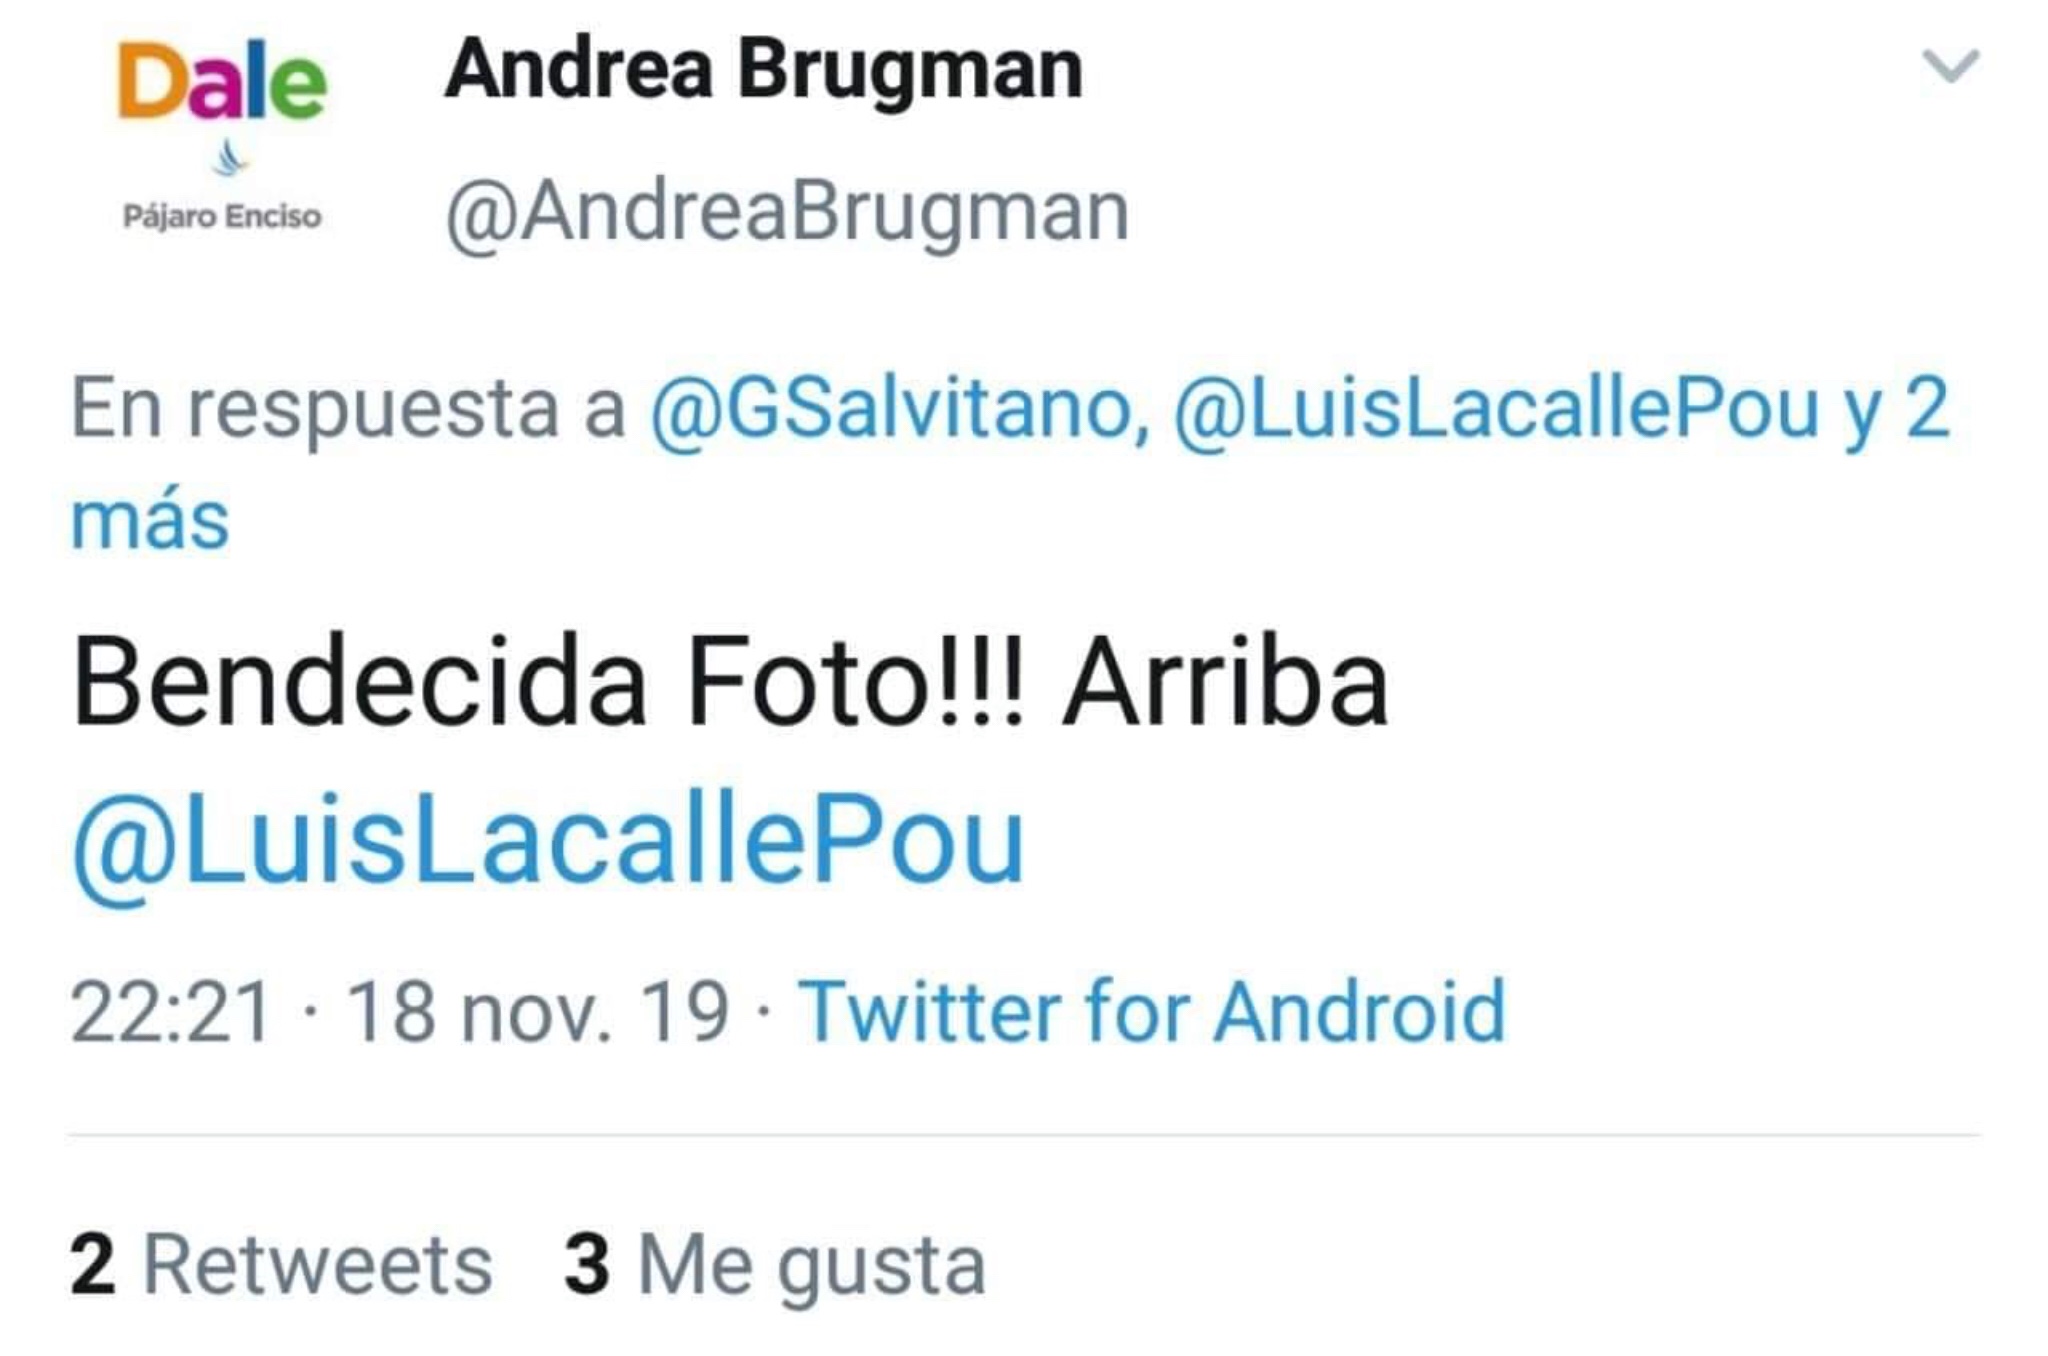Open Andrea Brugman display name profile
The image size is (2048, 1356).
pyautogui.click(x=764, y=70)
